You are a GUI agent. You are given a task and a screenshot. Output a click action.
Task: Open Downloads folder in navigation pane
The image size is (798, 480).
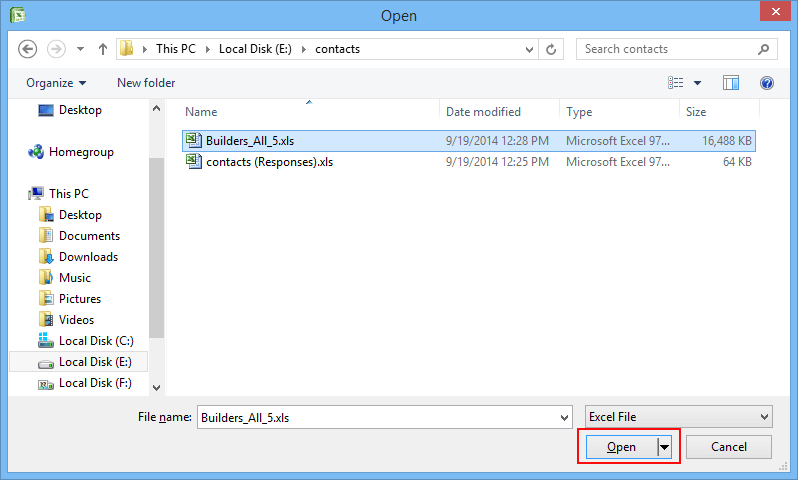point(88,257)
